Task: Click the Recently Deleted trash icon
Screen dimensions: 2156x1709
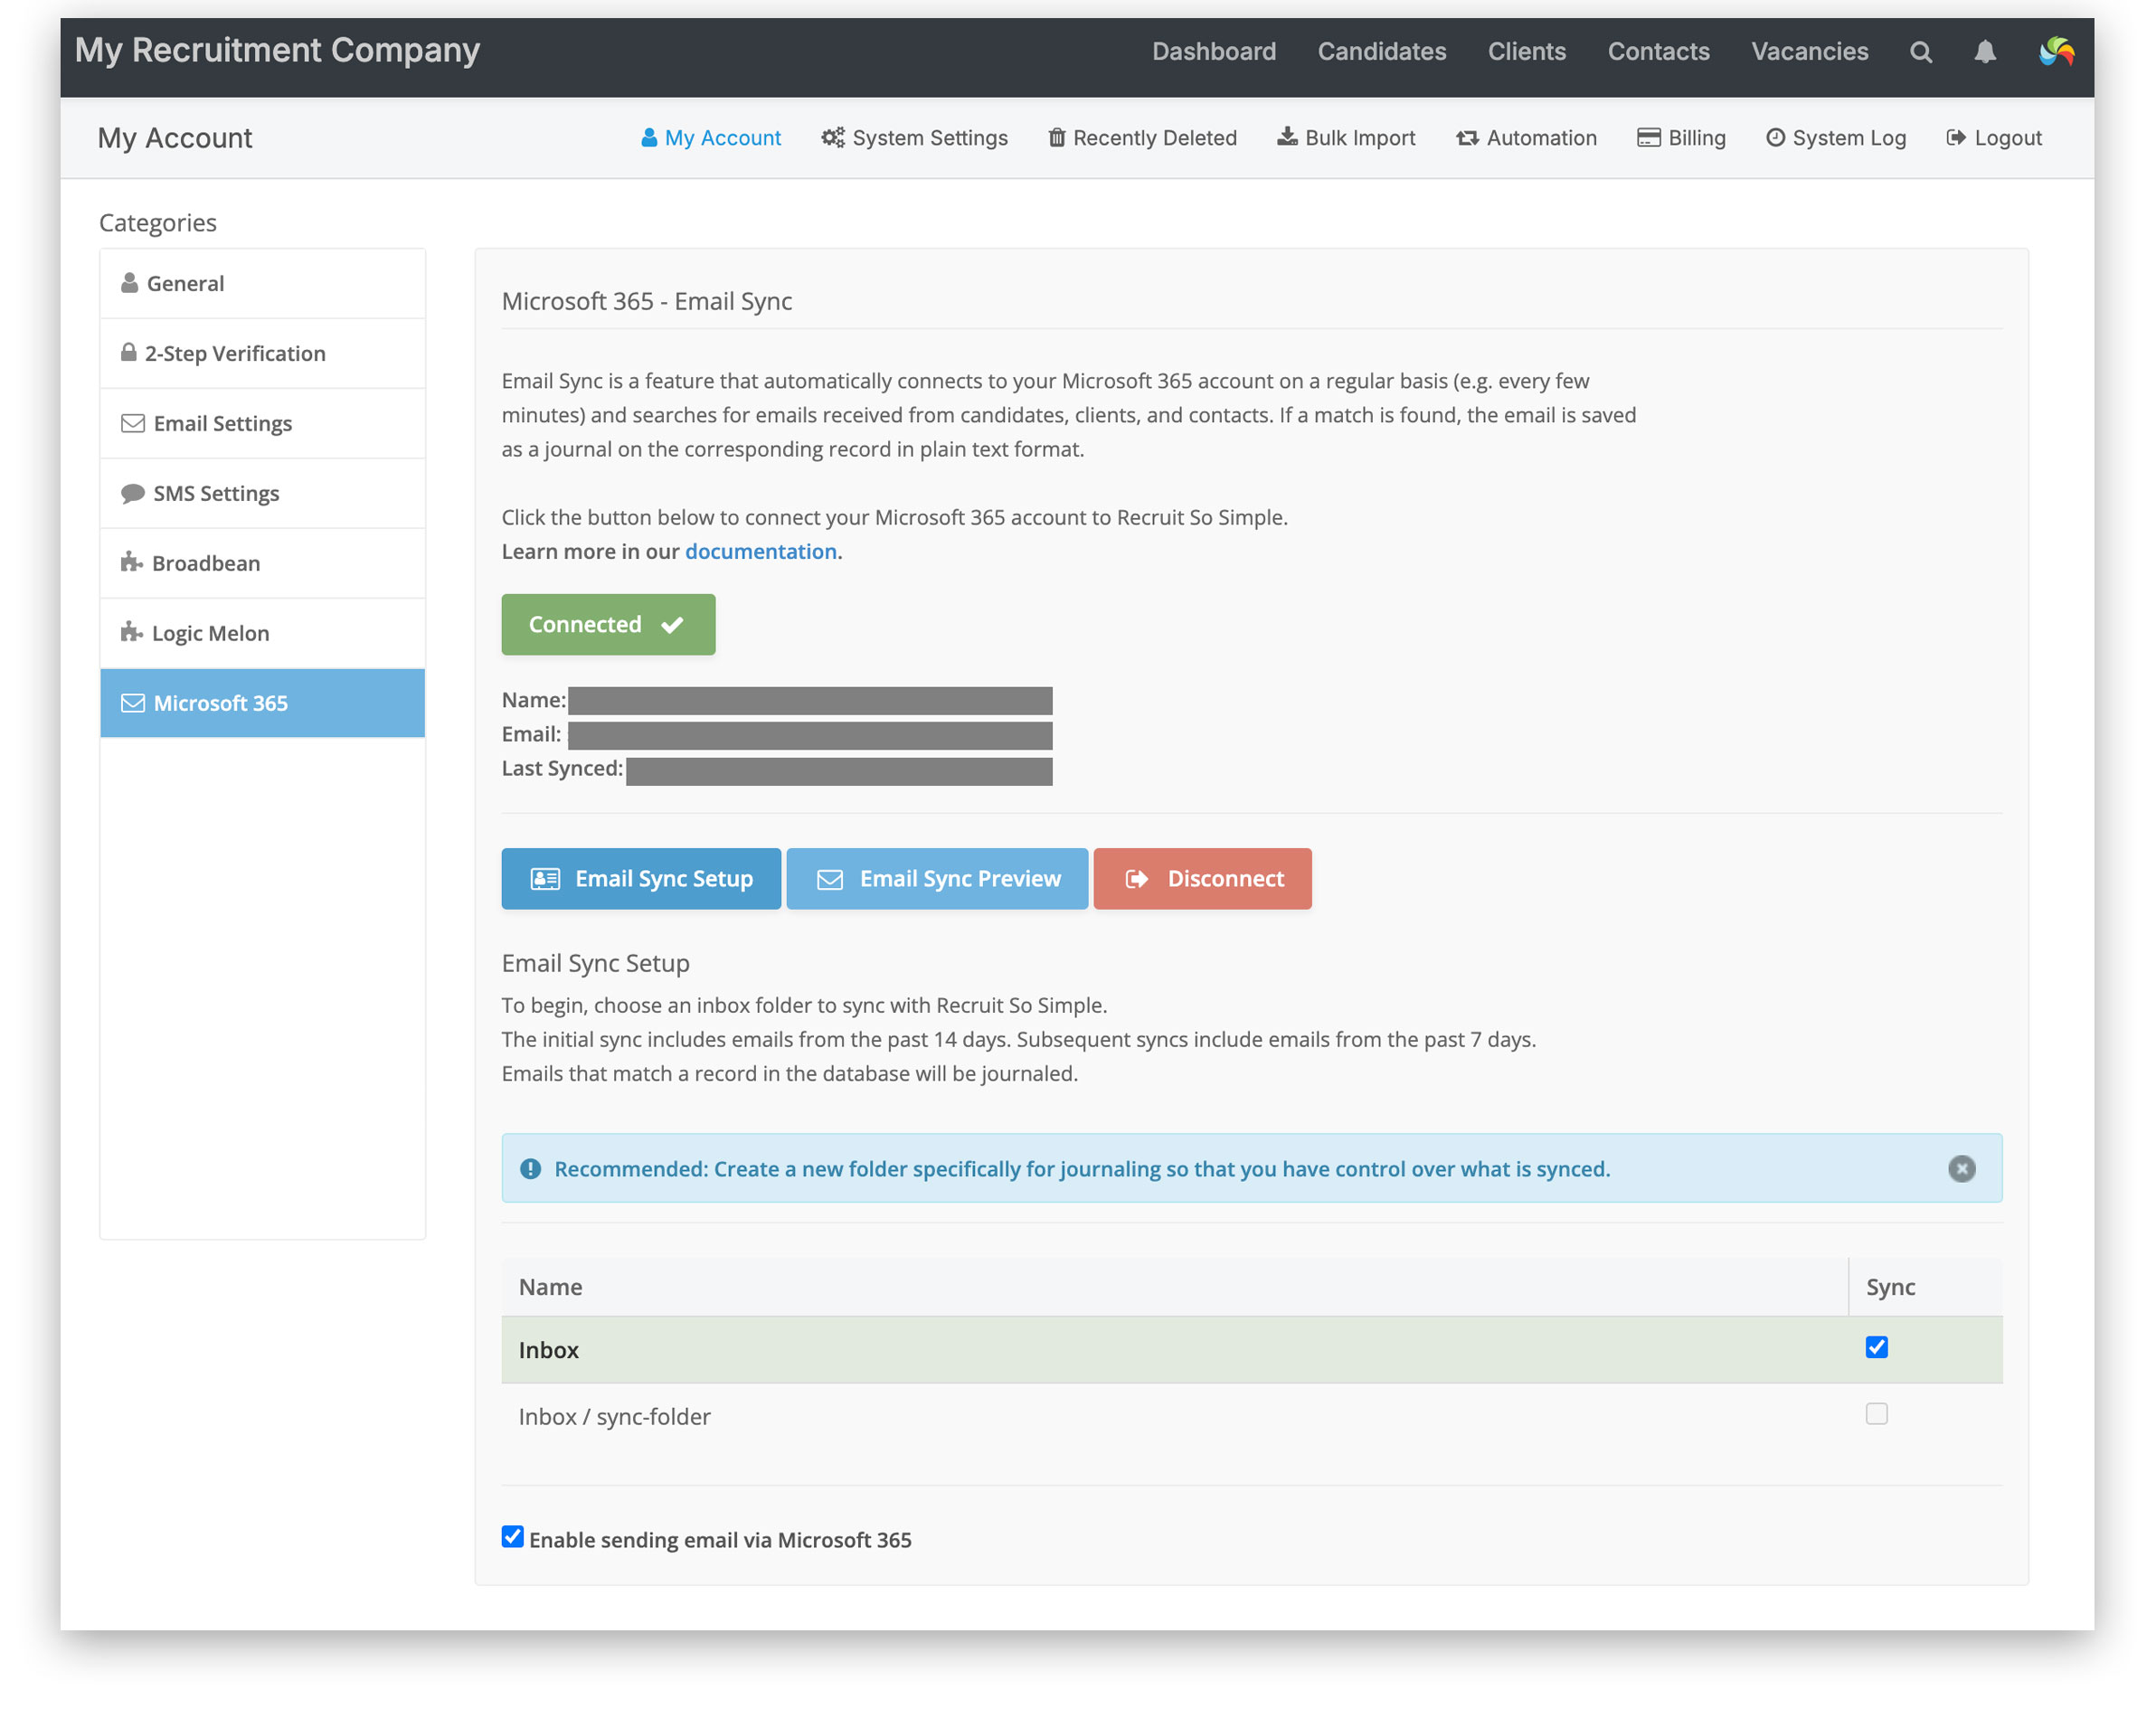Action: (1056, 138)
